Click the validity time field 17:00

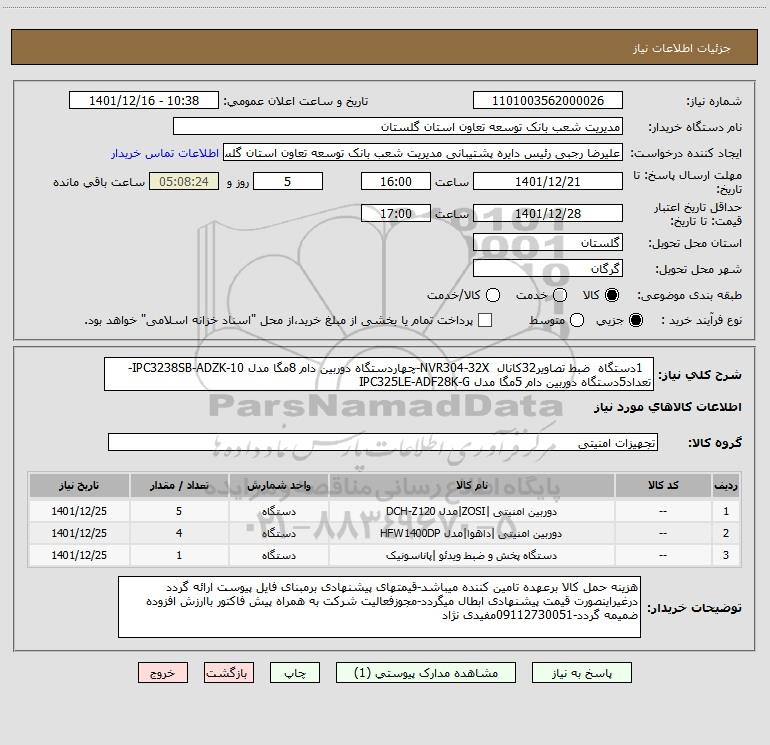396,213
